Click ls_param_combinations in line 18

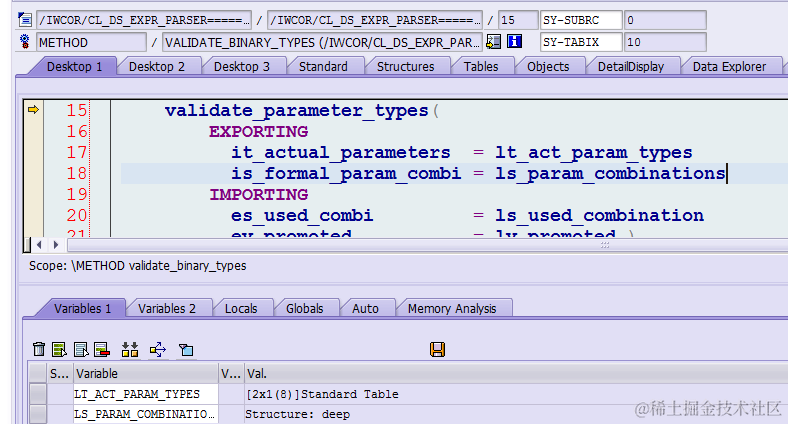click(x=610, y=174)
